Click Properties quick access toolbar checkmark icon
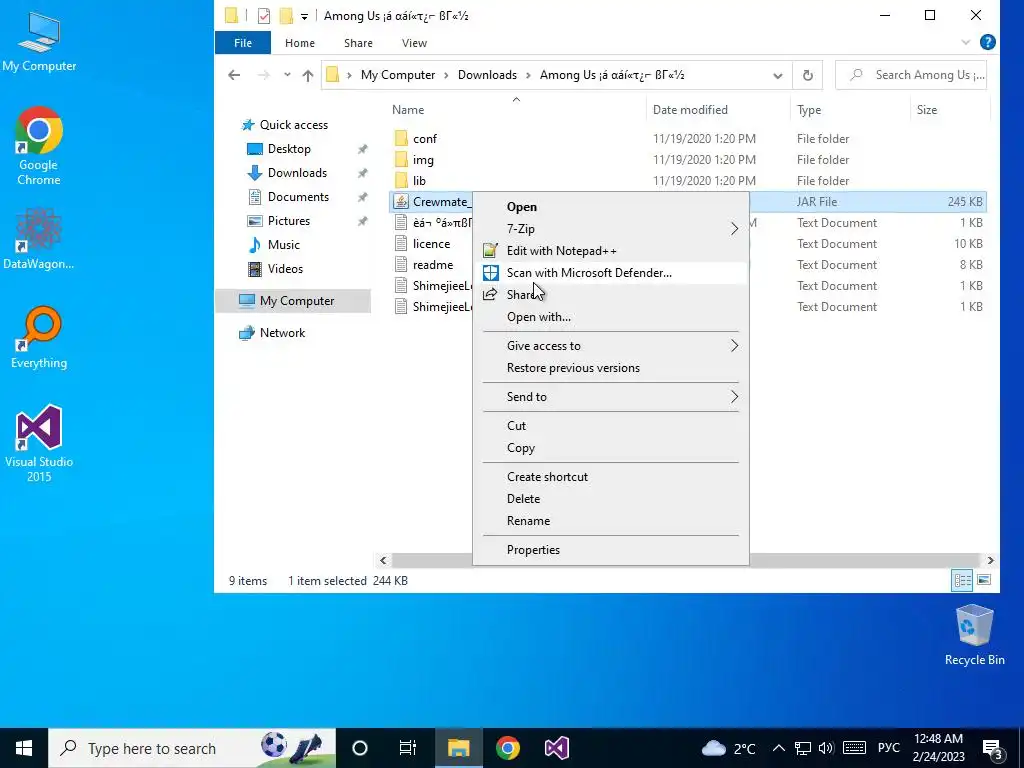The width and height of the screenshot is (1024, 768). (x=264, y=16)
